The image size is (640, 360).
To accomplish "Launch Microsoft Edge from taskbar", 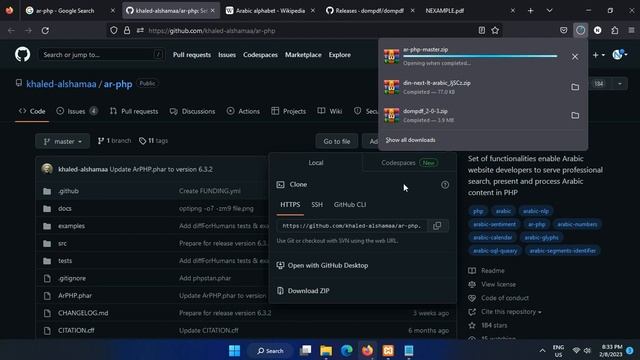I will (347, 351).
